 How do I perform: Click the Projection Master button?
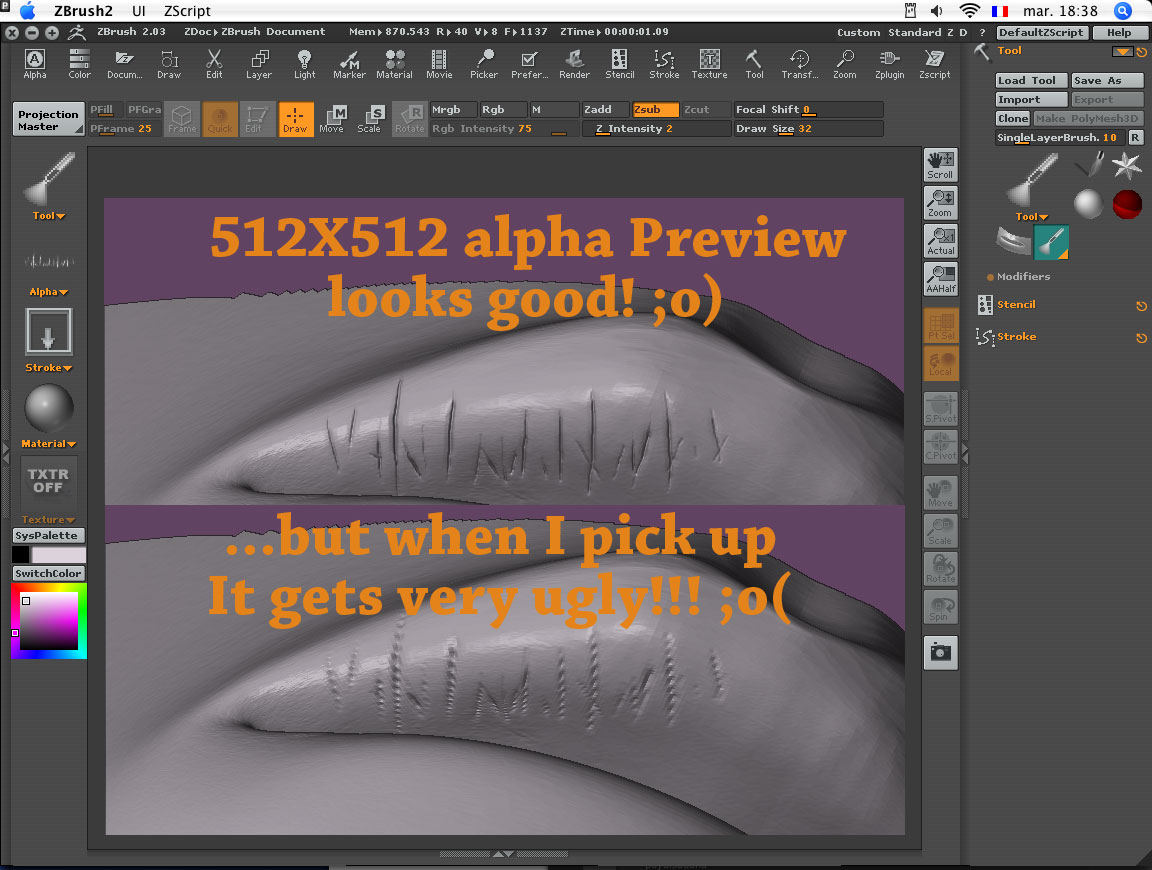48,120
